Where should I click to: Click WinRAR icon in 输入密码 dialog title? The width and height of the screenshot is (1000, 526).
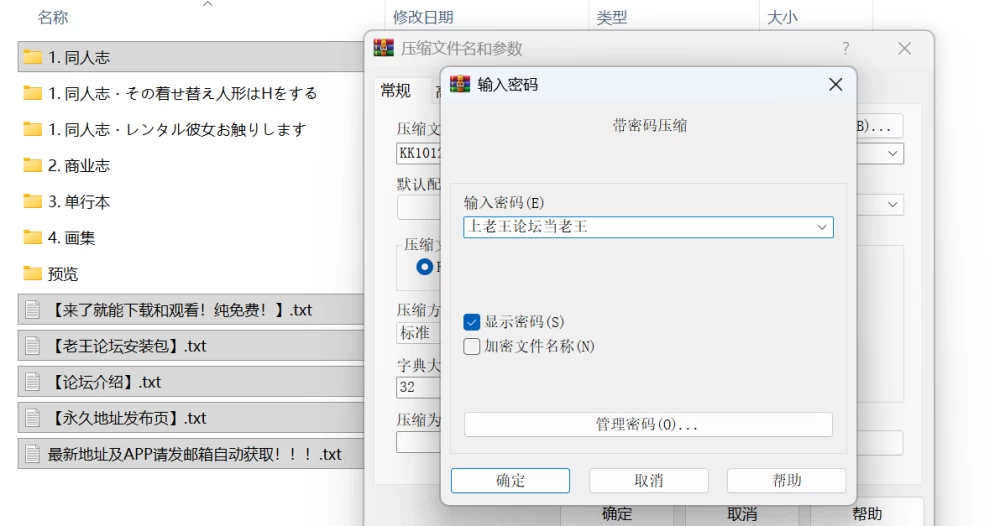pos(460,84)
